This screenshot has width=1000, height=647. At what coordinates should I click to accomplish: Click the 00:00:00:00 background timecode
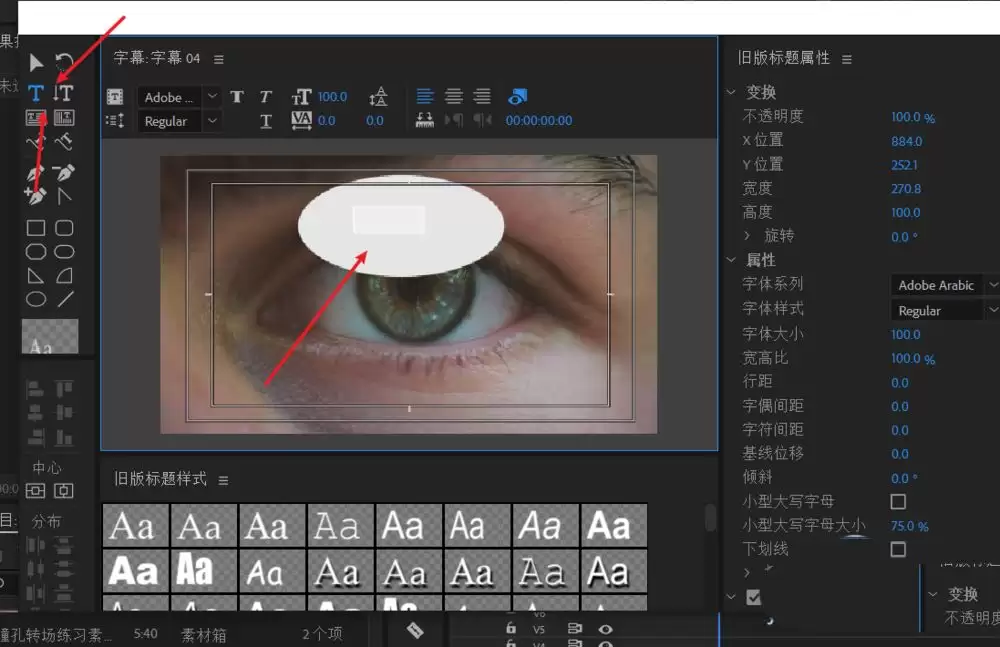(539, 121)
